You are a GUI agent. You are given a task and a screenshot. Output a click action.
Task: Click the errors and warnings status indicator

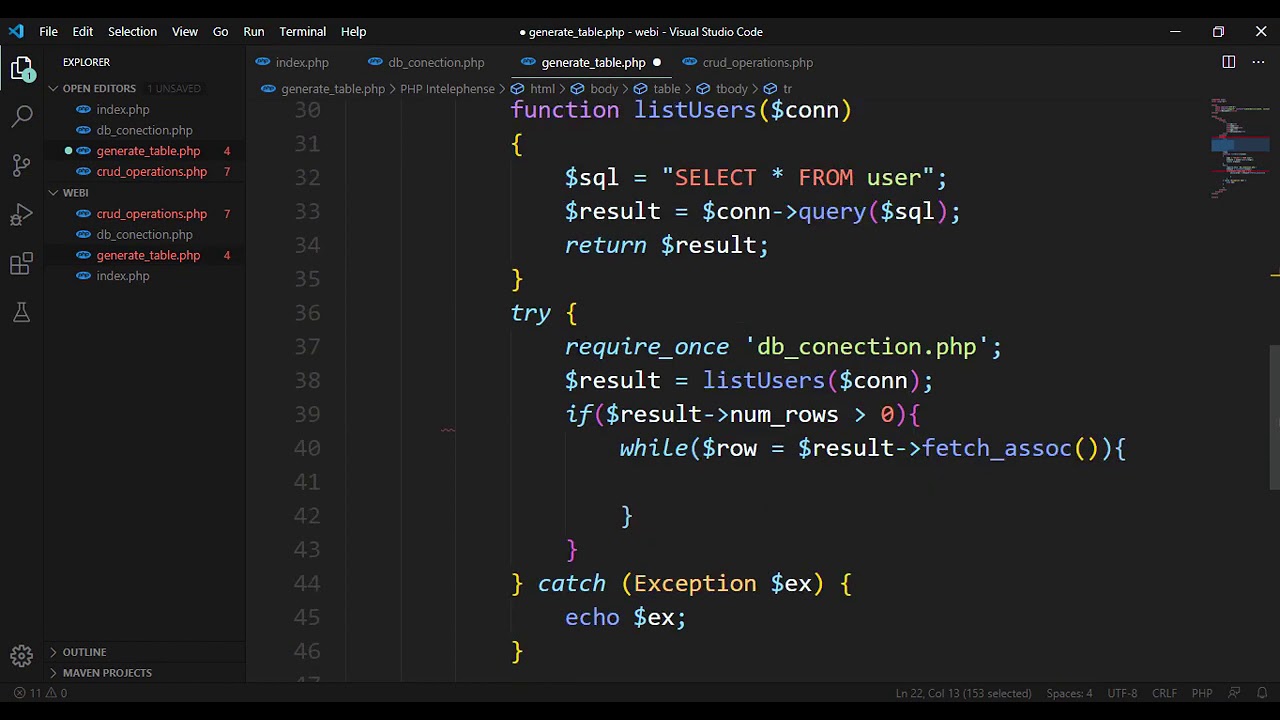pos(41,693)
